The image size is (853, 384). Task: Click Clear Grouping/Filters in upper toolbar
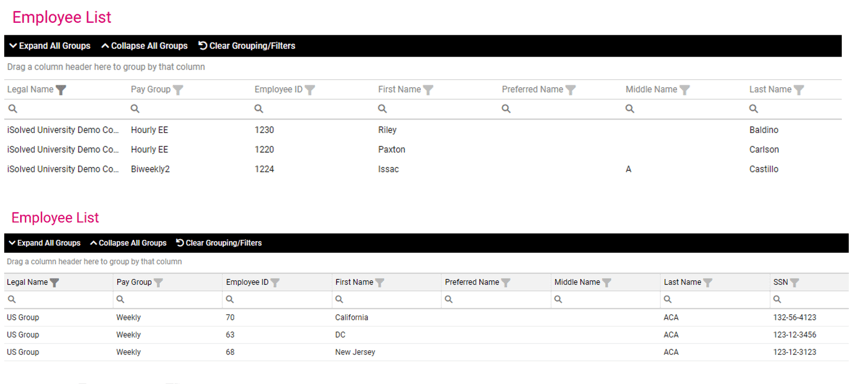pos(247,46)
